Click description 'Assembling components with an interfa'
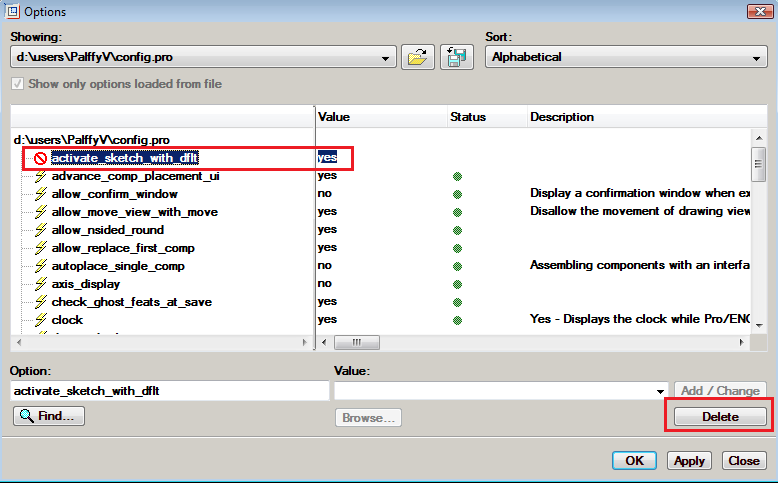778x483 pixels. tap(640, 265)
